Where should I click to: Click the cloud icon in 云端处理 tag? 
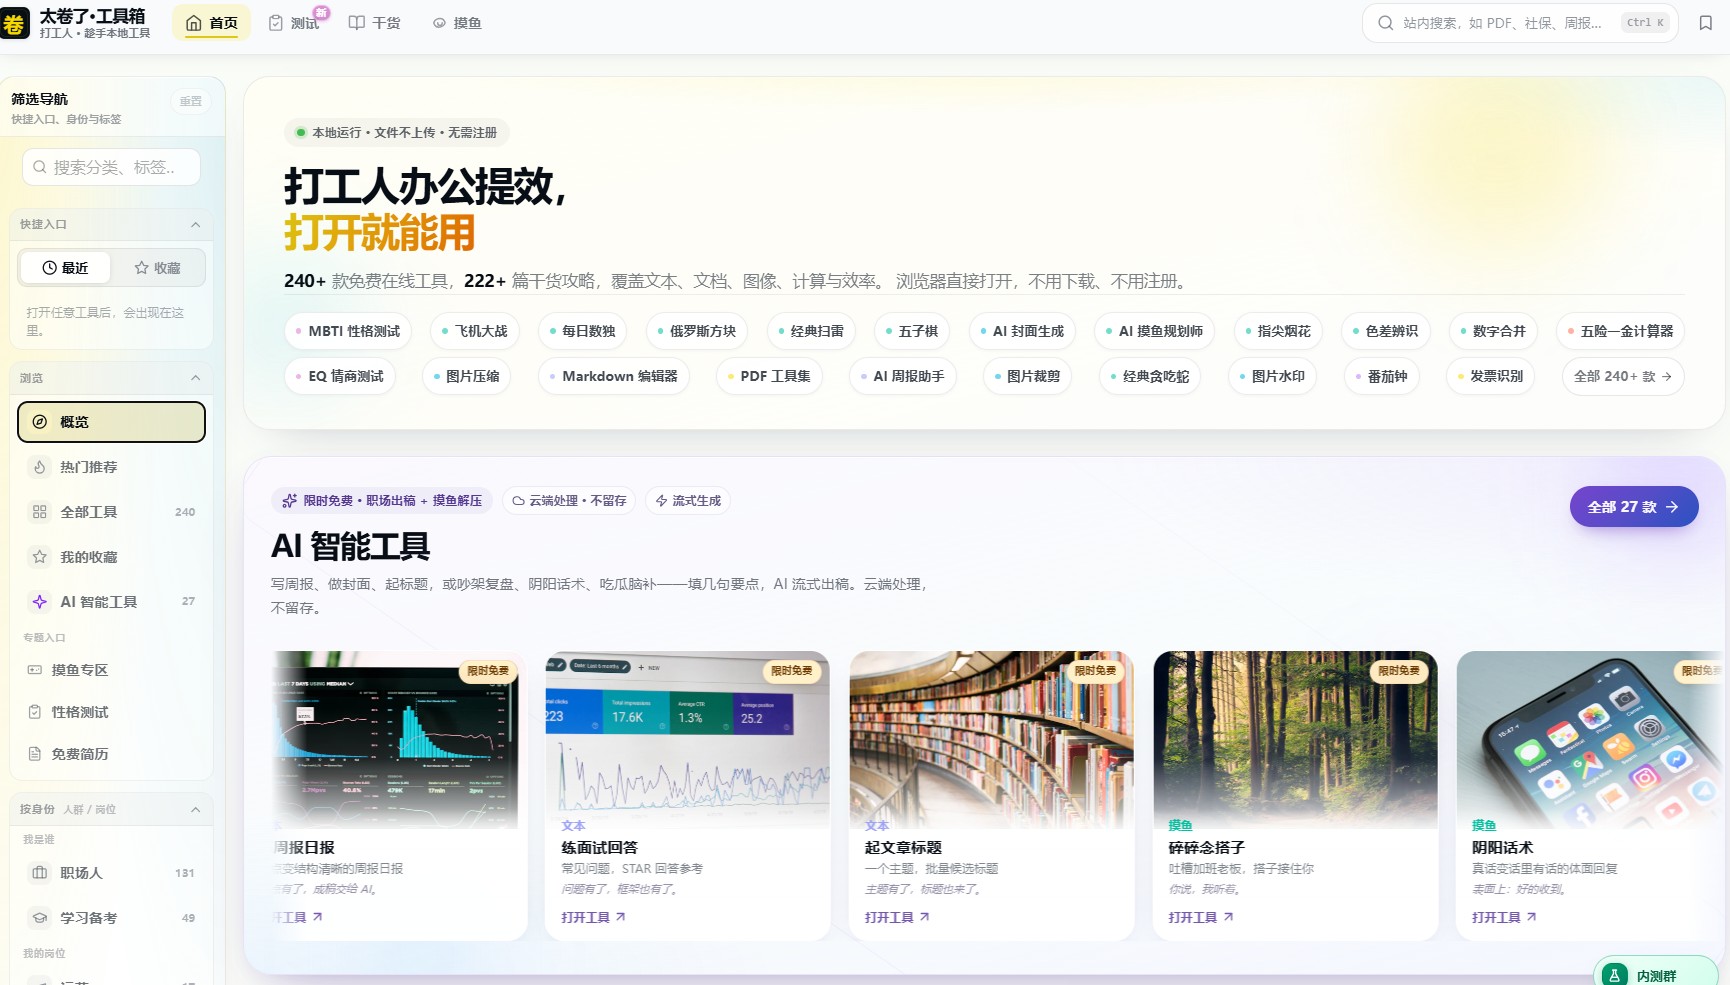518,501
